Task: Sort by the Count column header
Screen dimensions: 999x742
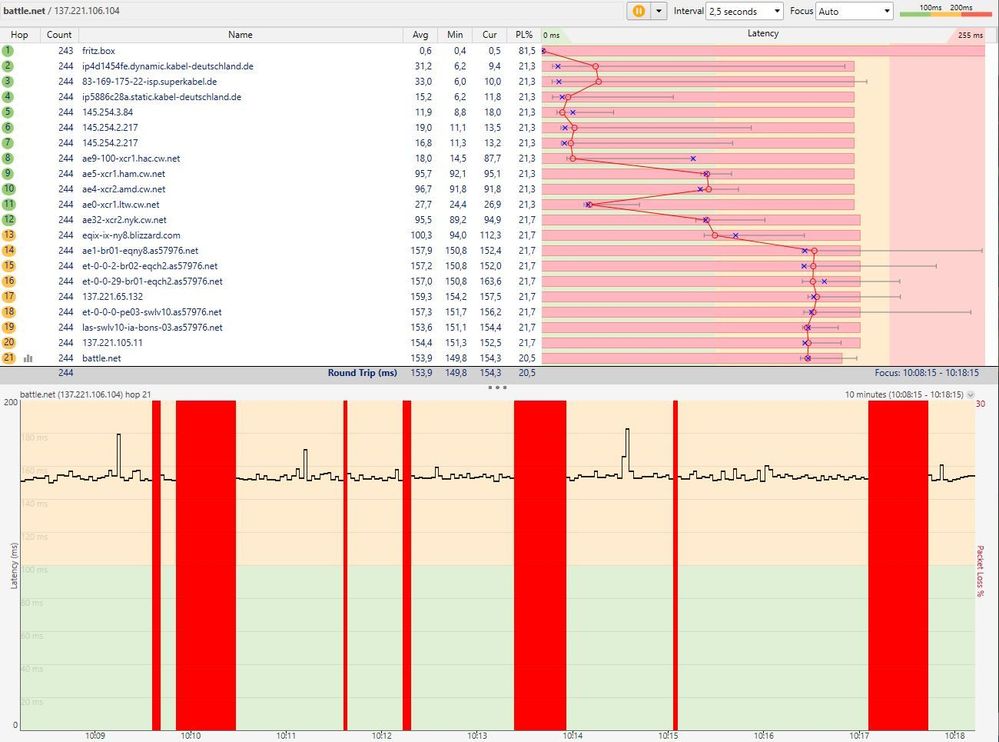Action: [x=59, y=35]
